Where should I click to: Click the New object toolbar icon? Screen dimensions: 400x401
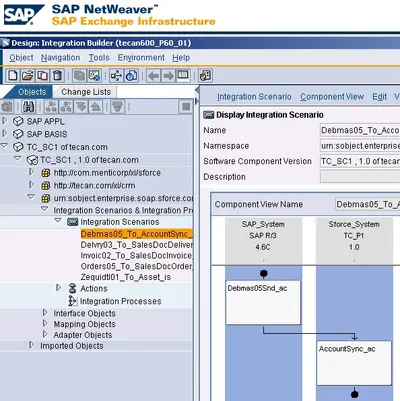coord(13,76)
